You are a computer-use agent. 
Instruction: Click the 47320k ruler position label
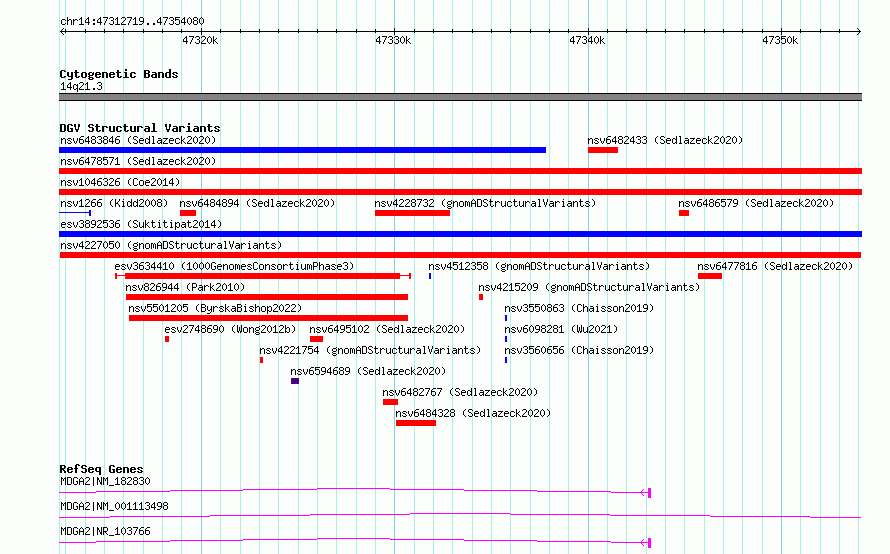click(x=200, y=40)
